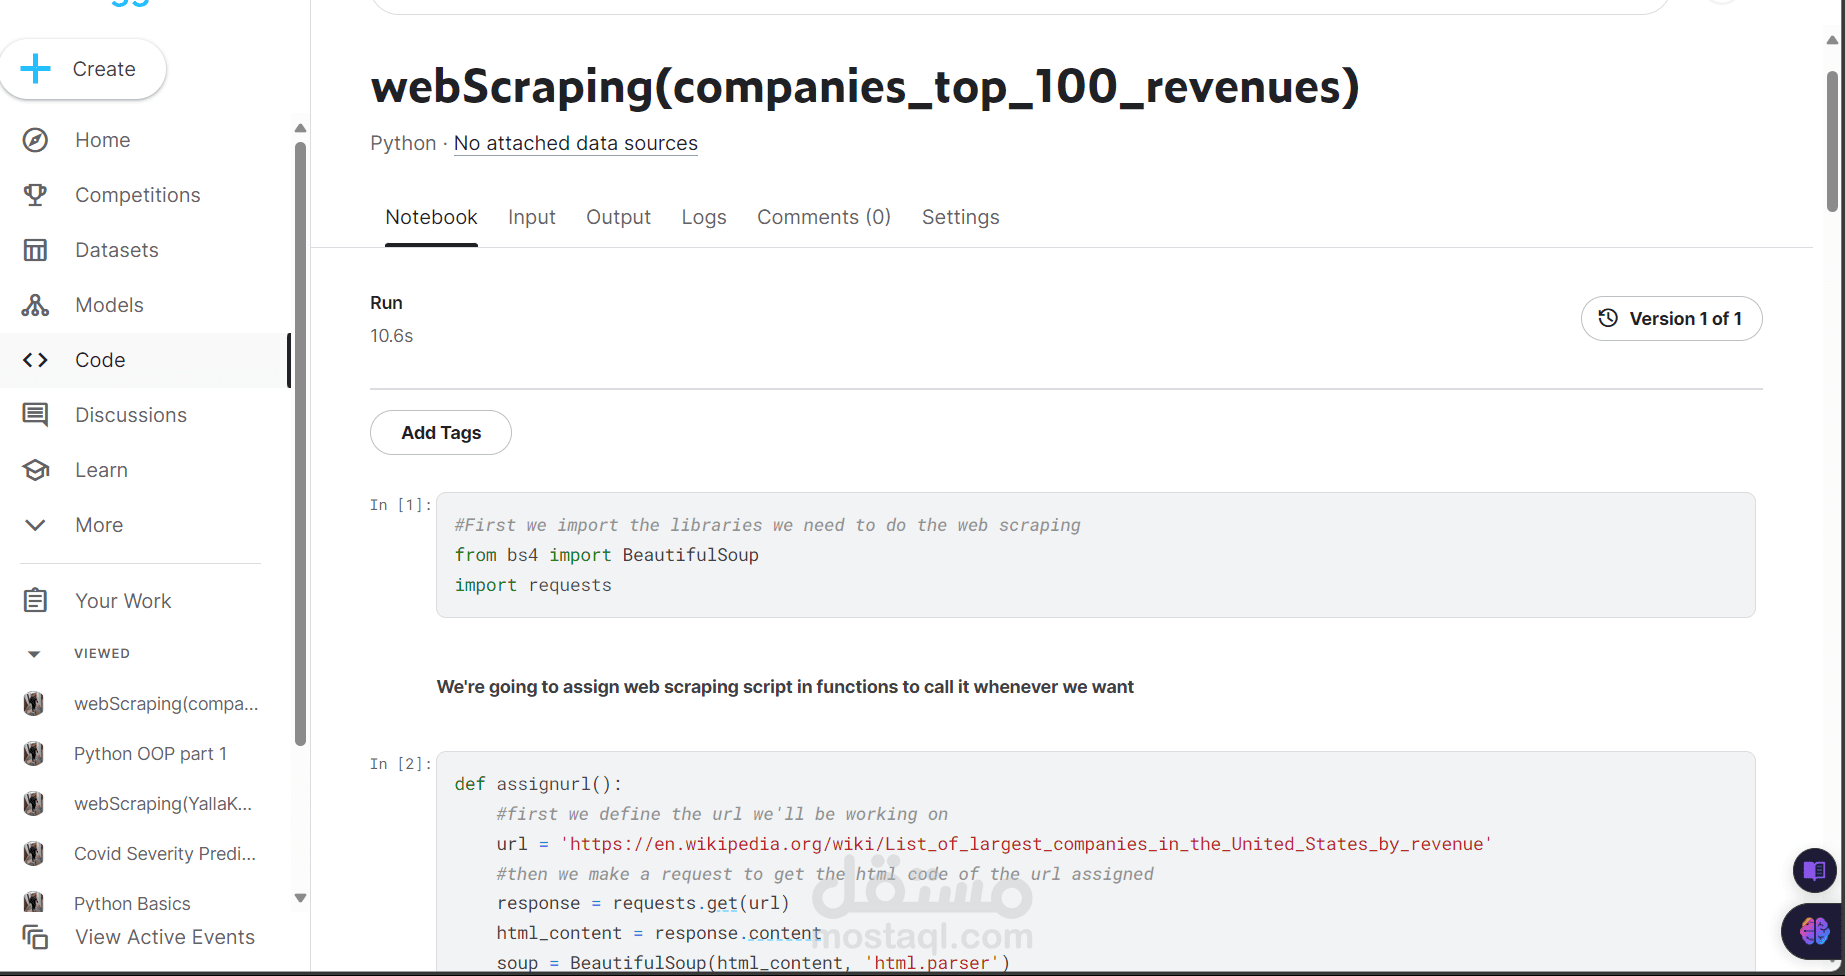Open Learn via the graduation cap icon
Viewport: 1845px width, 976px height.
pyautogui.click(x=35, y=470)
